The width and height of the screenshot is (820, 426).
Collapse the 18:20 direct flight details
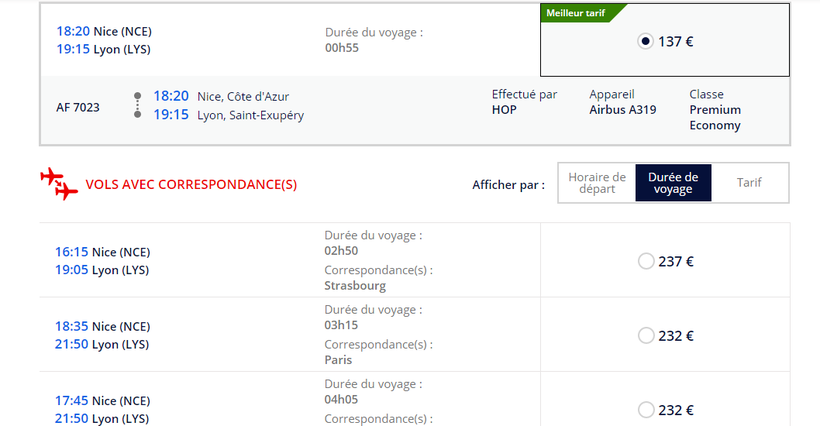[x=103, y=40]
